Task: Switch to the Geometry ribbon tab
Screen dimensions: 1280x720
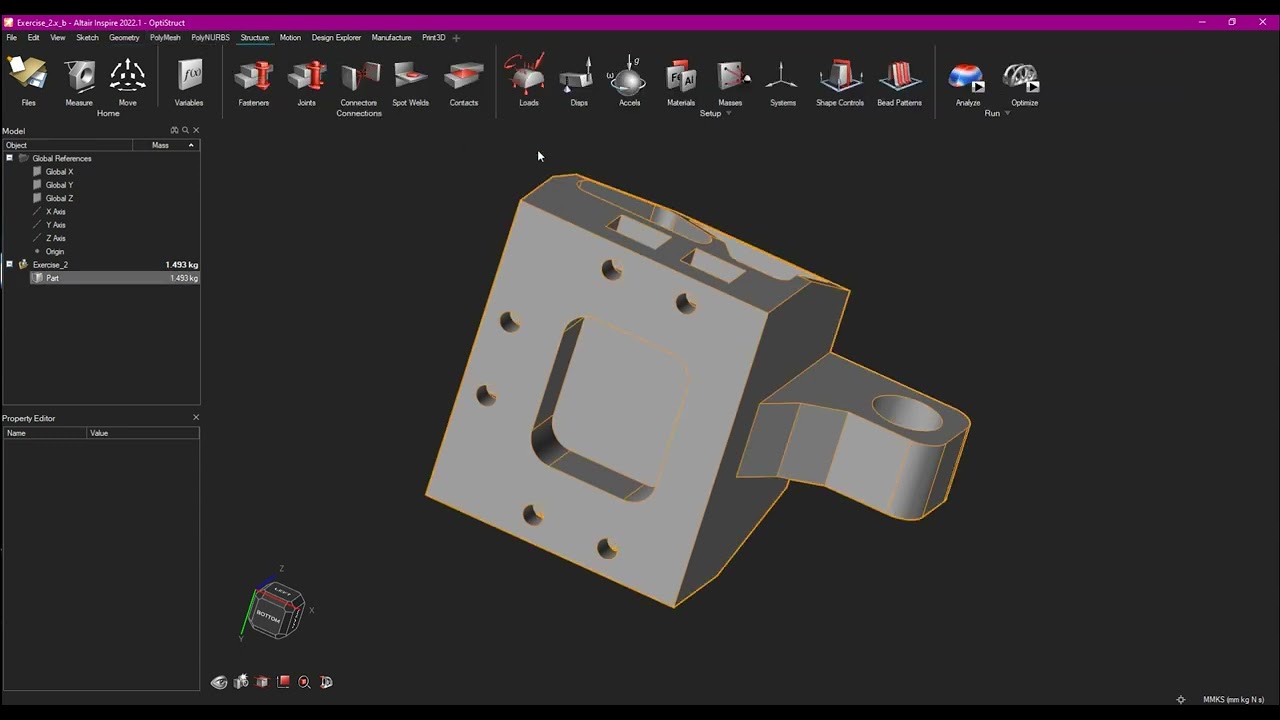Action: coord(124,37)
